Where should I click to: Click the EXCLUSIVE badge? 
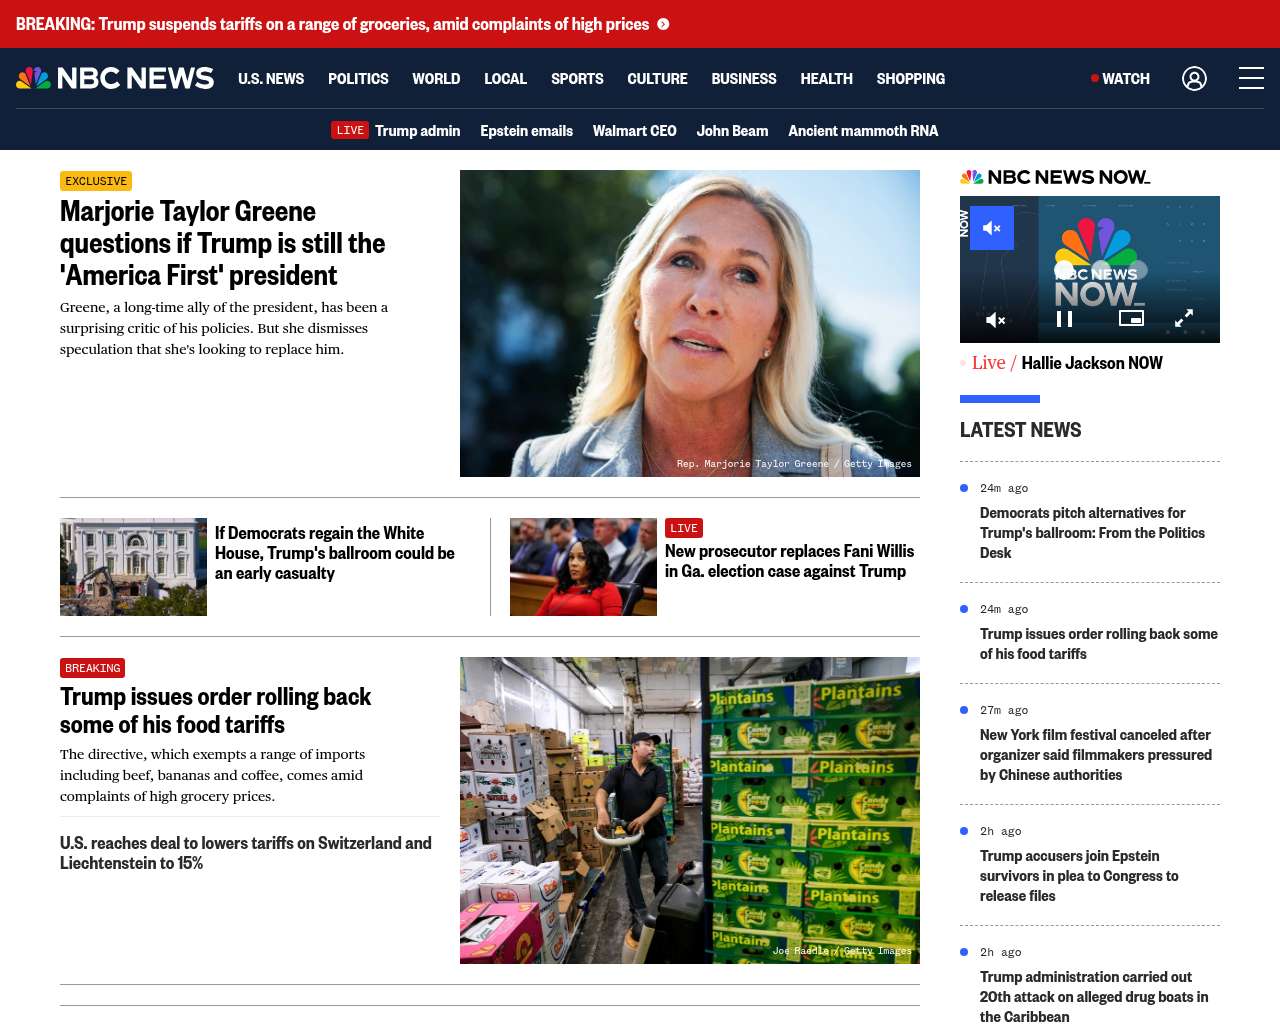tap(96, 181)
